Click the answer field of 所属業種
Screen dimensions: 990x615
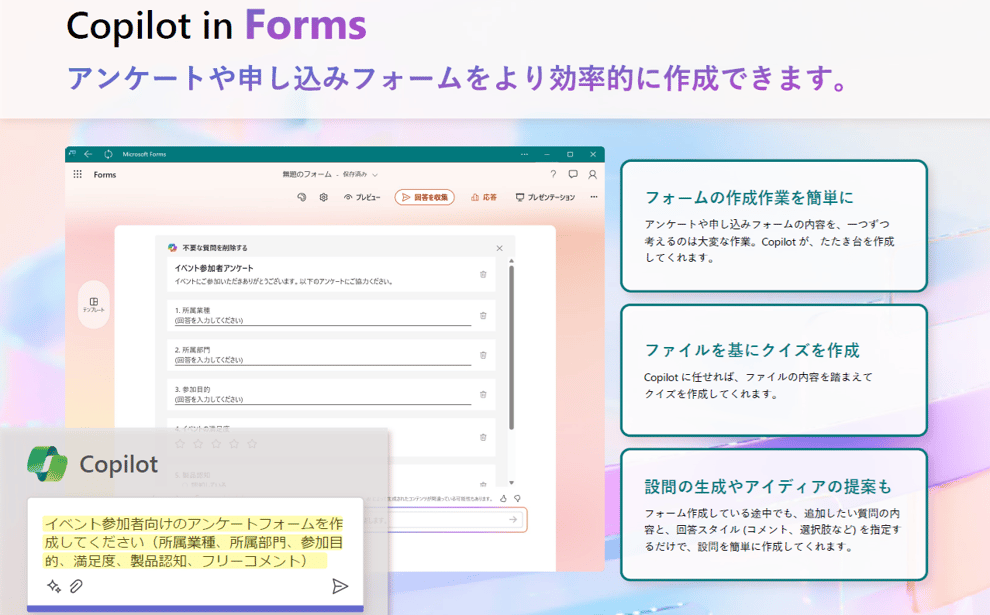[x=323, y=321]
